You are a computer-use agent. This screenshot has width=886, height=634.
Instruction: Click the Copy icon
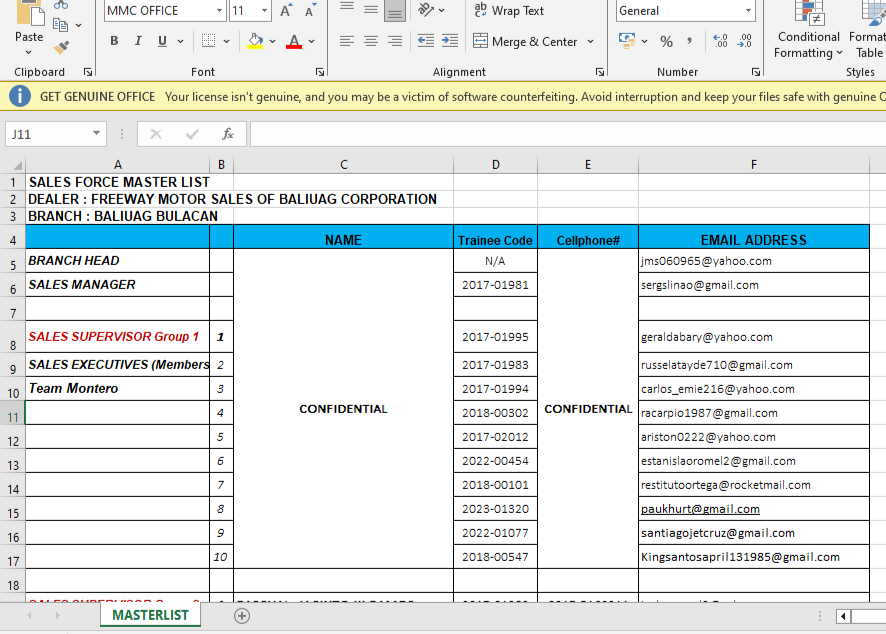tap(60, 24)
